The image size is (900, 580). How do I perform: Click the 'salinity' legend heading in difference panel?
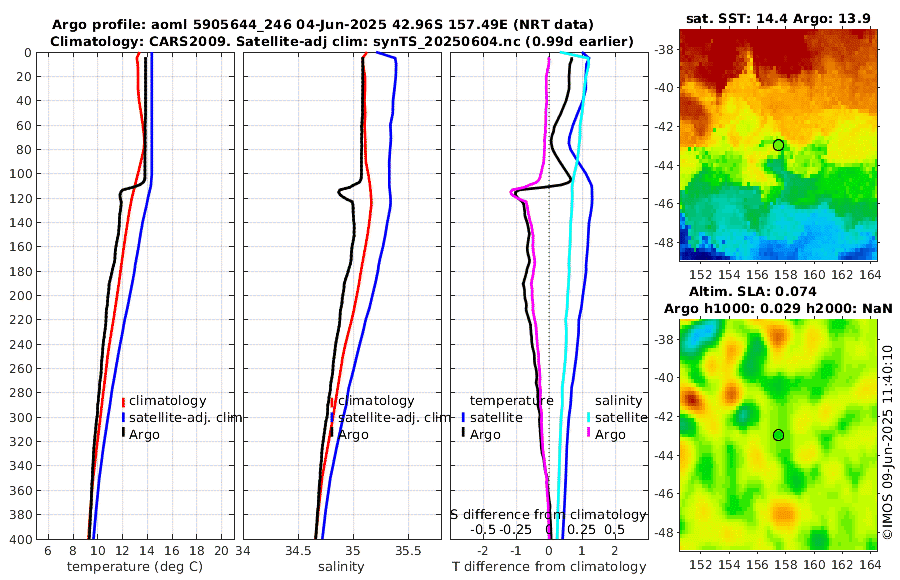tap(618, 401)
